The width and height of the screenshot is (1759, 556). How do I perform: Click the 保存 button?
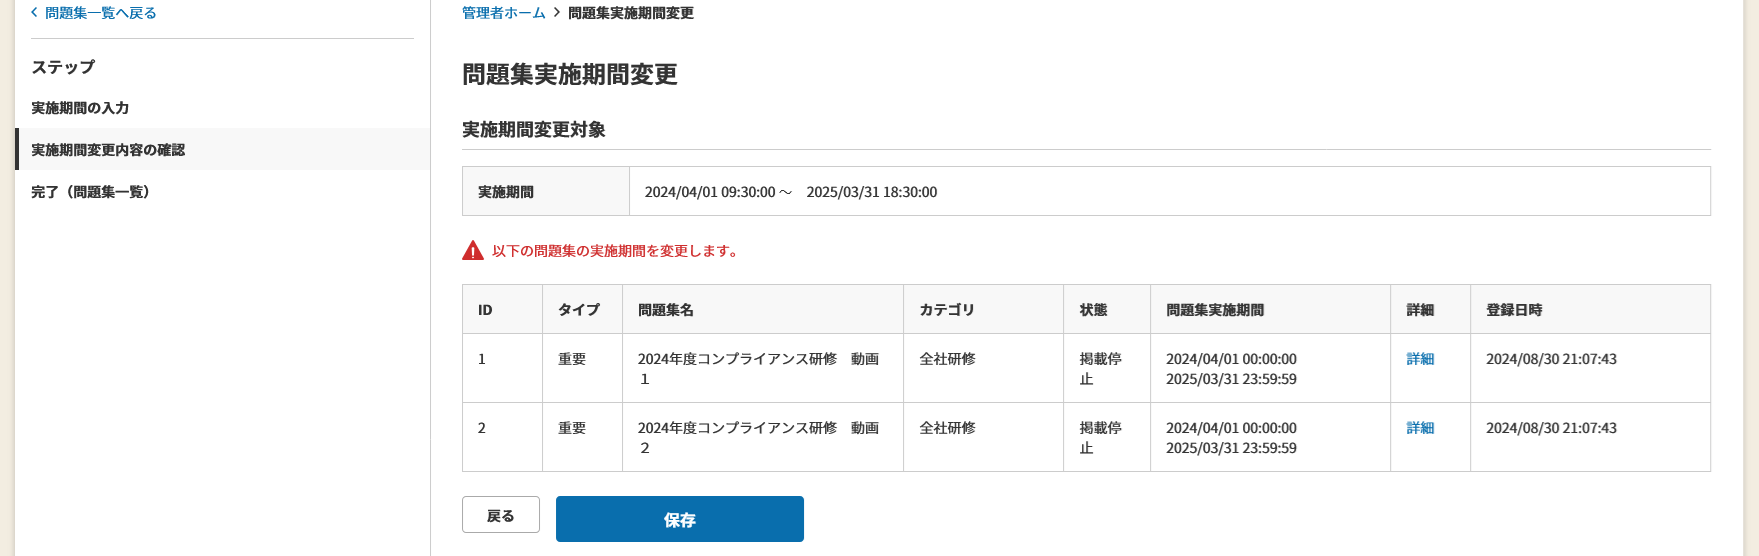[680, 519]
